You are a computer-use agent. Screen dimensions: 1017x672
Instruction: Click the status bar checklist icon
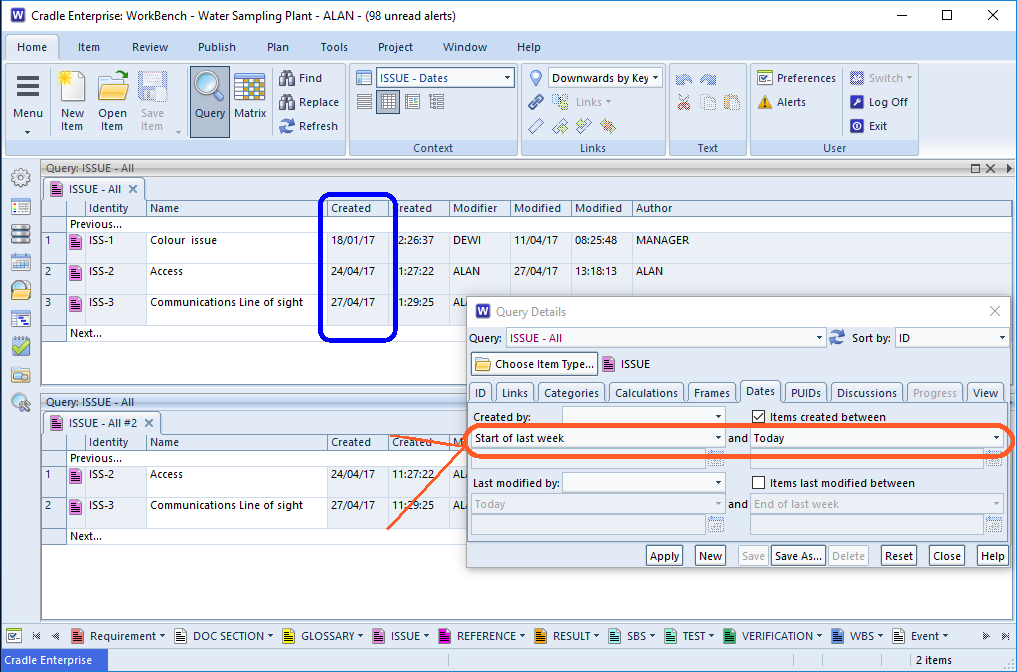tap(14, 636)
